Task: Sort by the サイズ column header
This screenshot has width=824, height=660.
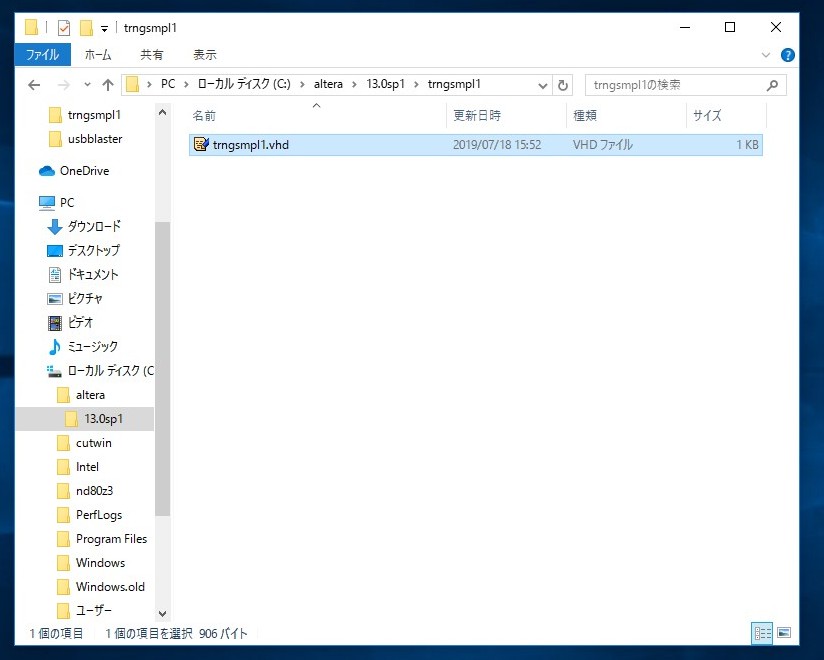Action: click(x=726, y=116)
